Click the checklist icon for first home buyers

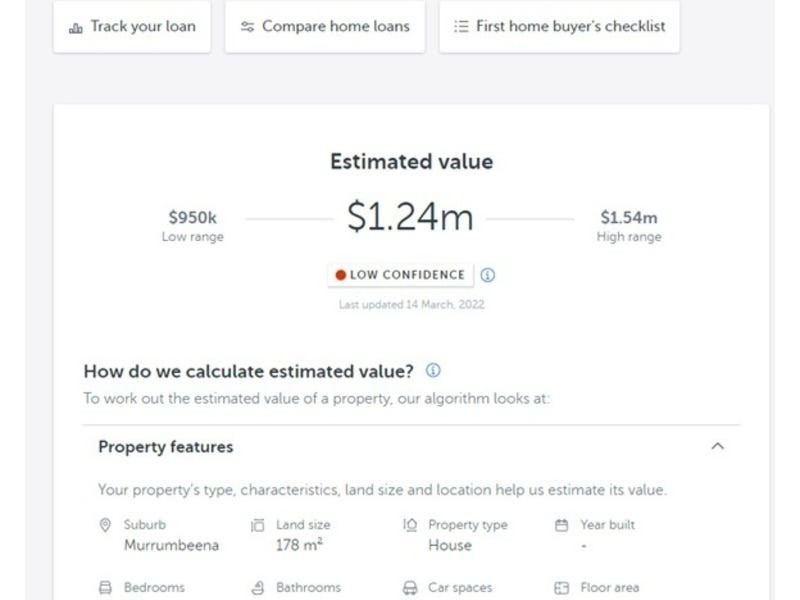461,27
